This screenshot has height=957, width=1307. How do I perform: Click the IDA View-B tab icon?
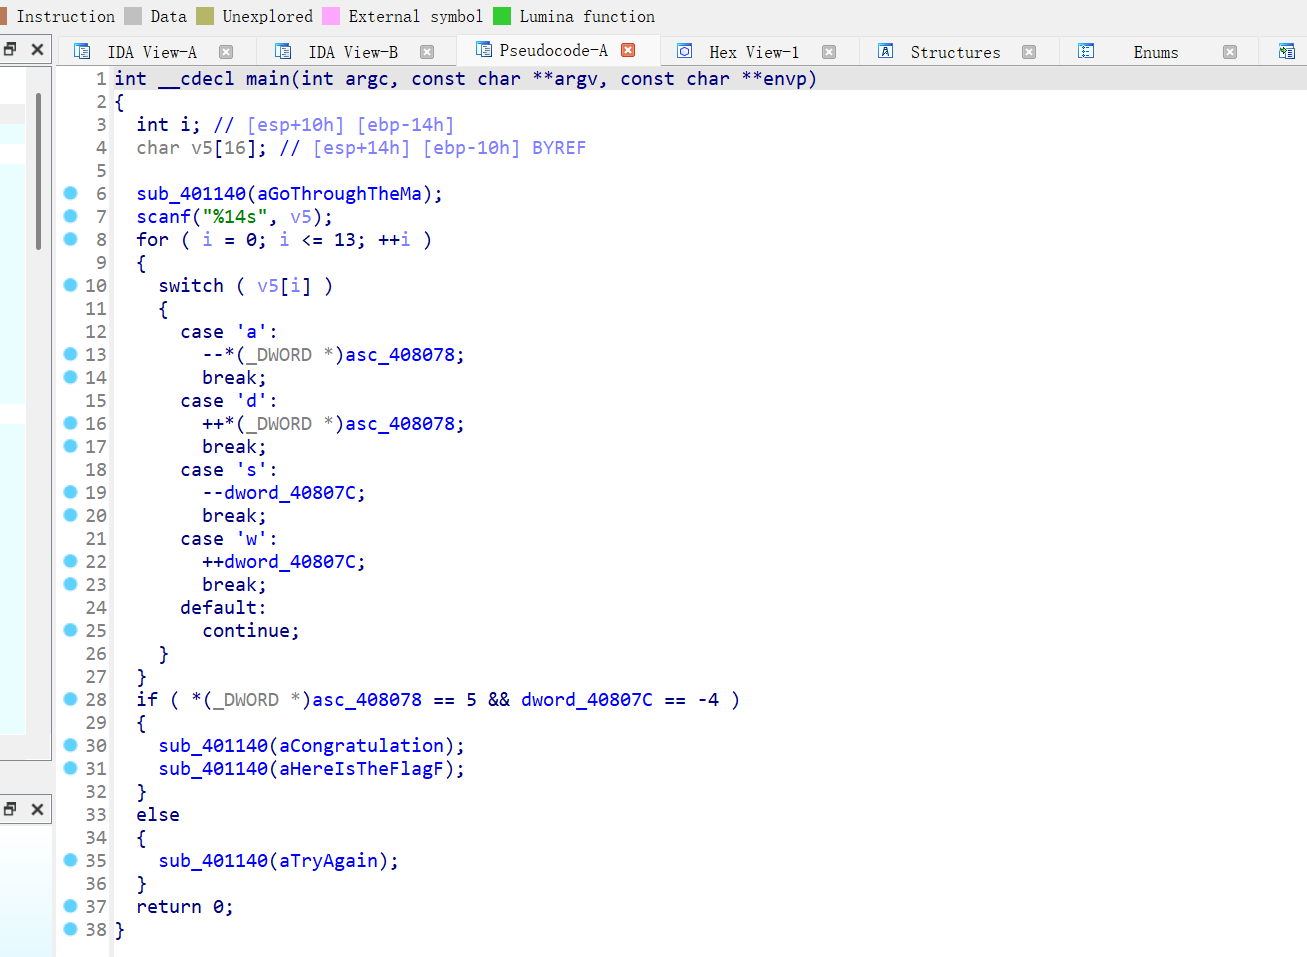coord(283,51)
